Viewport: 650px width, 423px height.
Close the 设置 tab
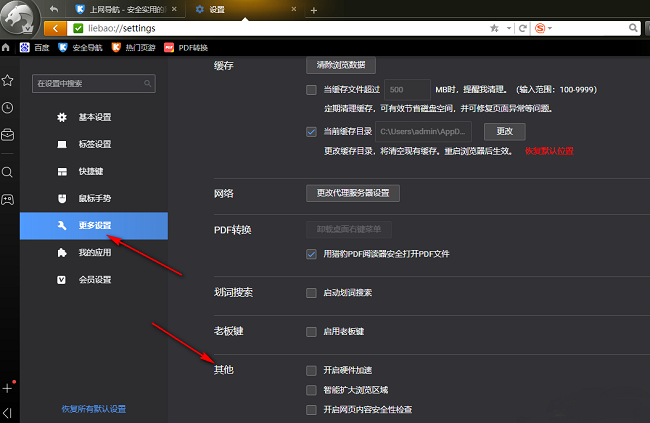(293, 9)
